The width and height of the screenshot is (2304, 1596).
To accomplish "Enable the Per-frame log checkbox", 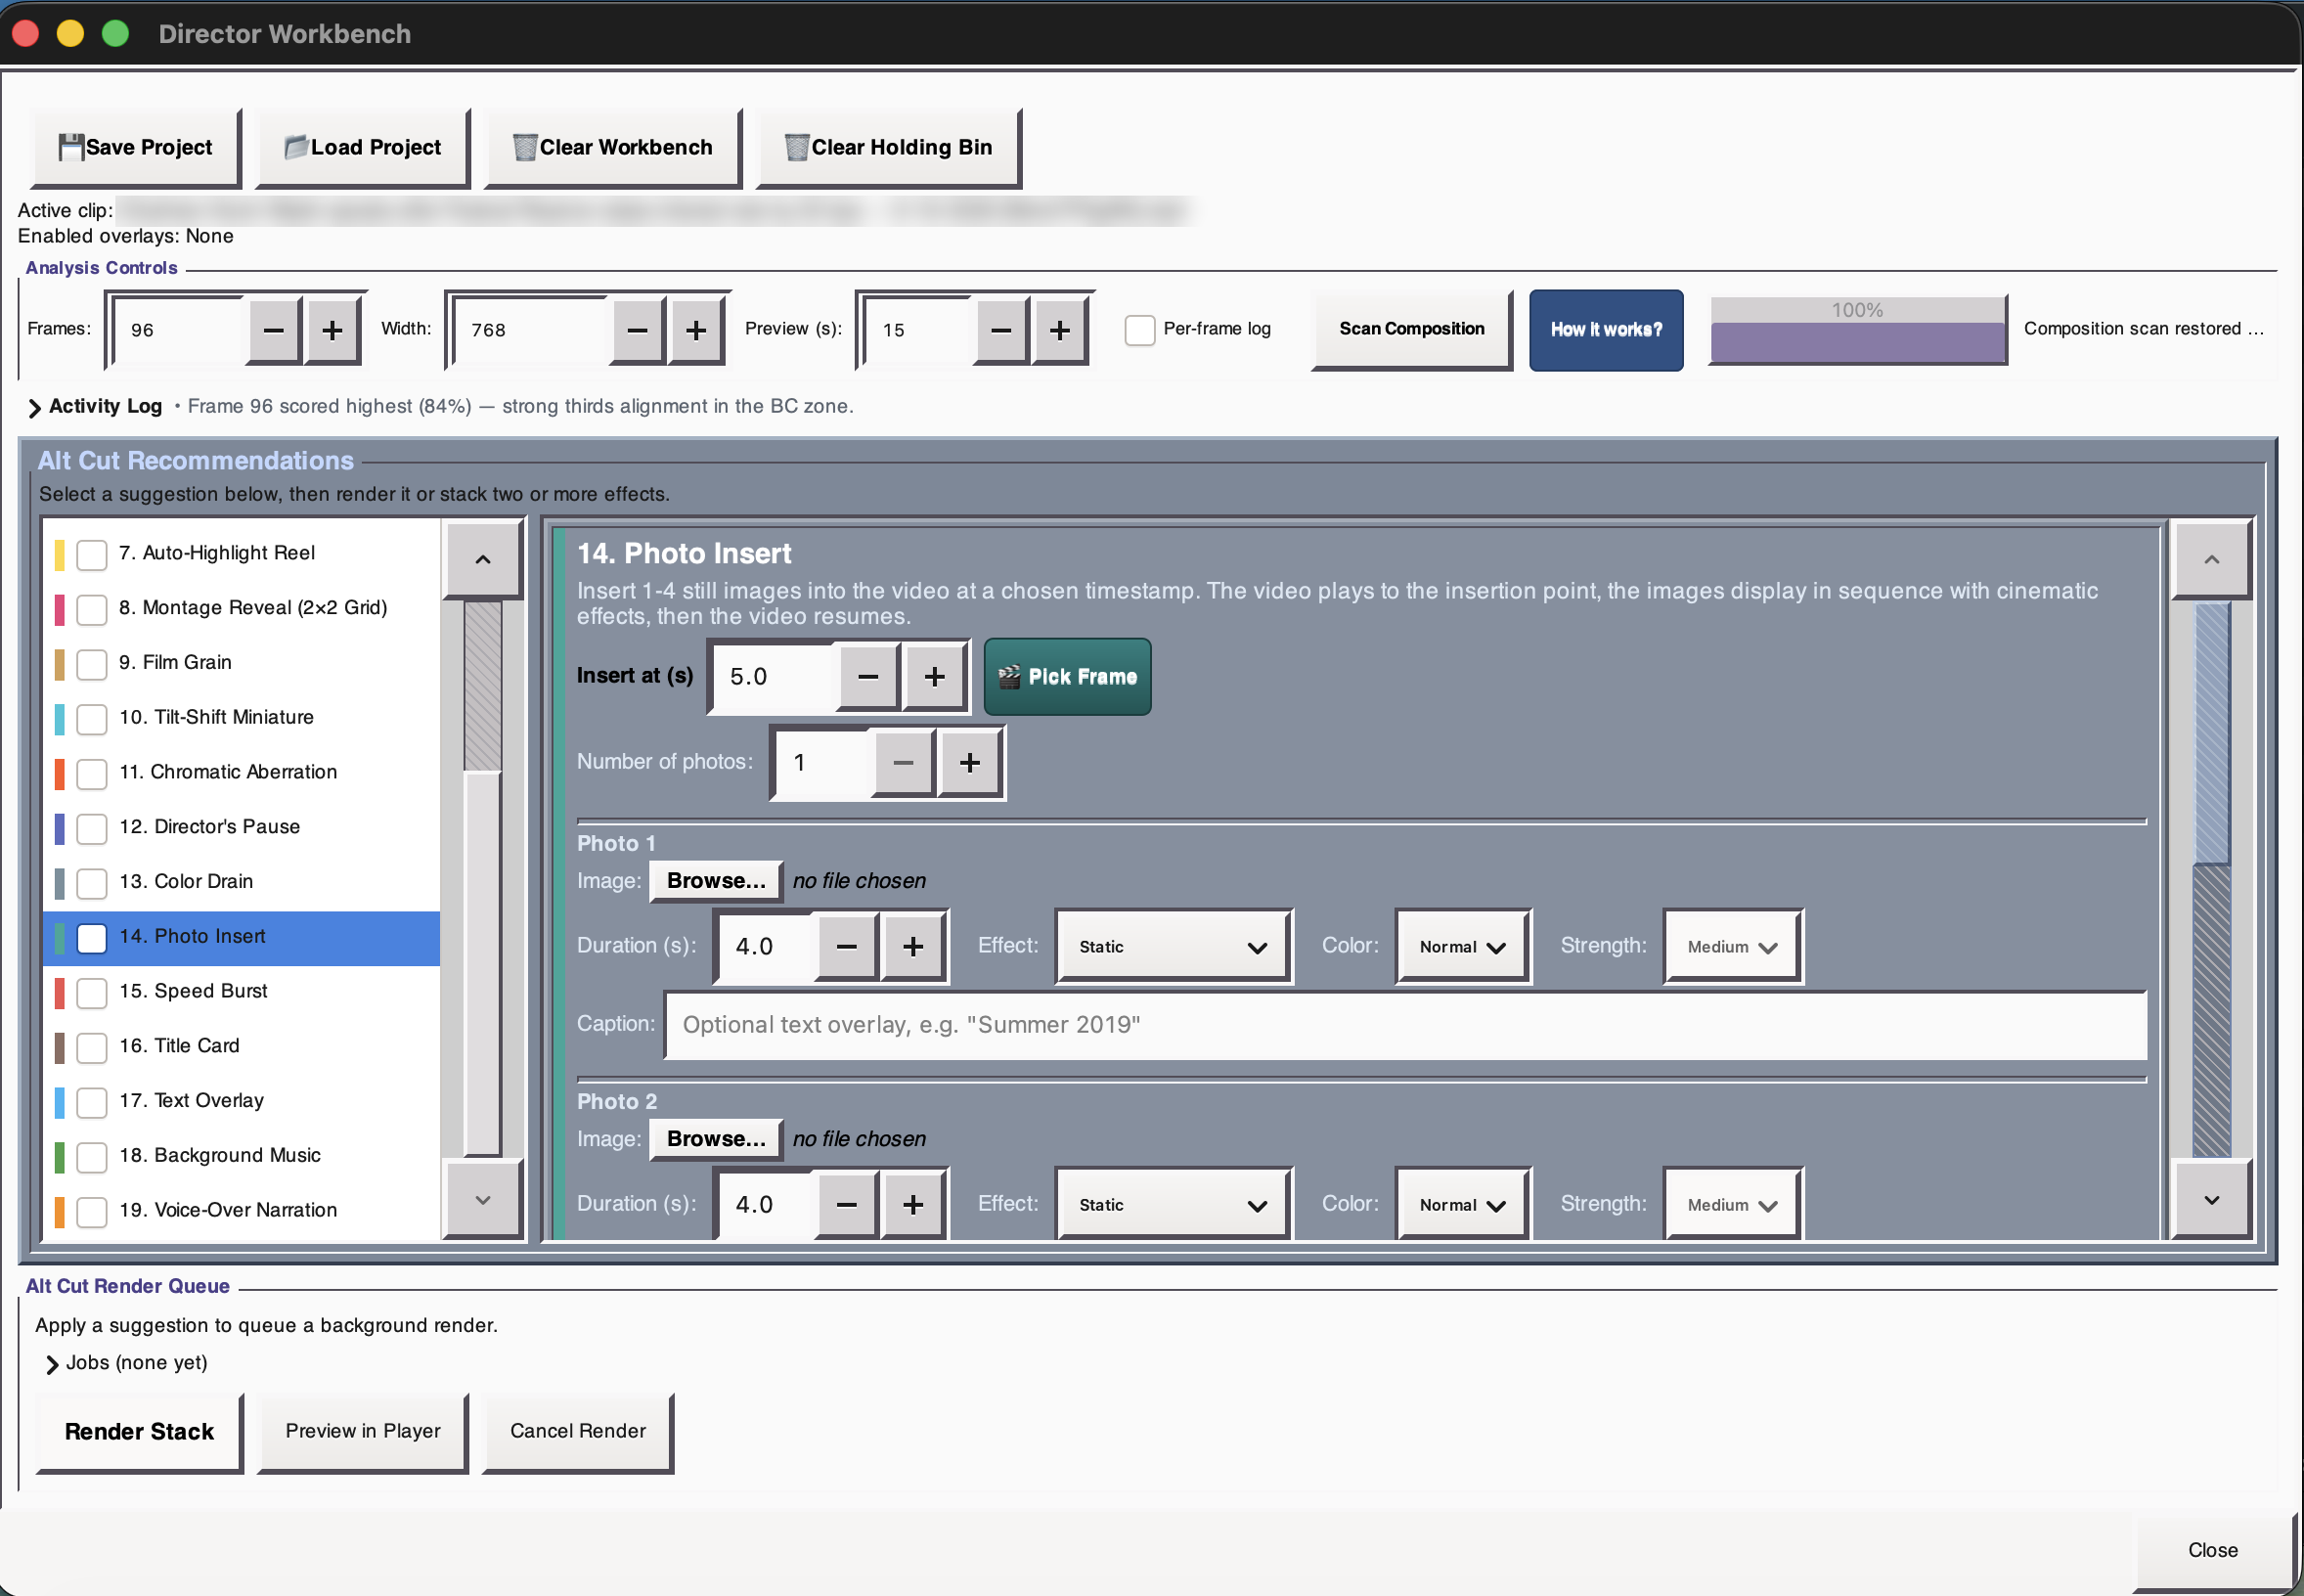I will [x=1140, y=330].
